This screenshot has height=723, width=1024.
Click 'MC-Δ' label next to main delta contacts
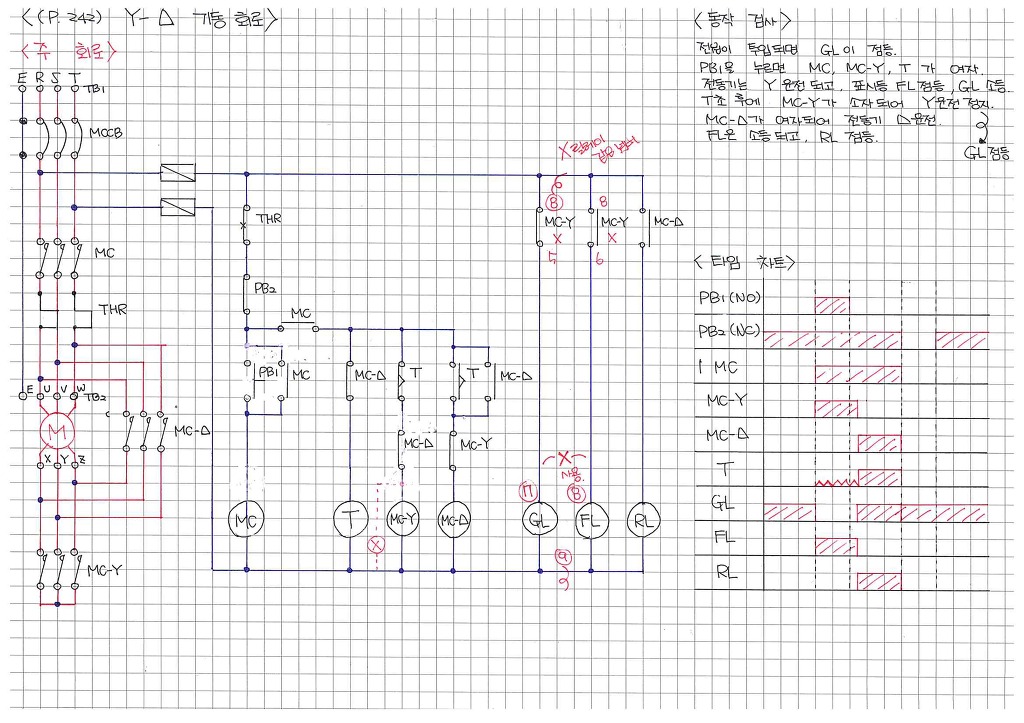192,431
